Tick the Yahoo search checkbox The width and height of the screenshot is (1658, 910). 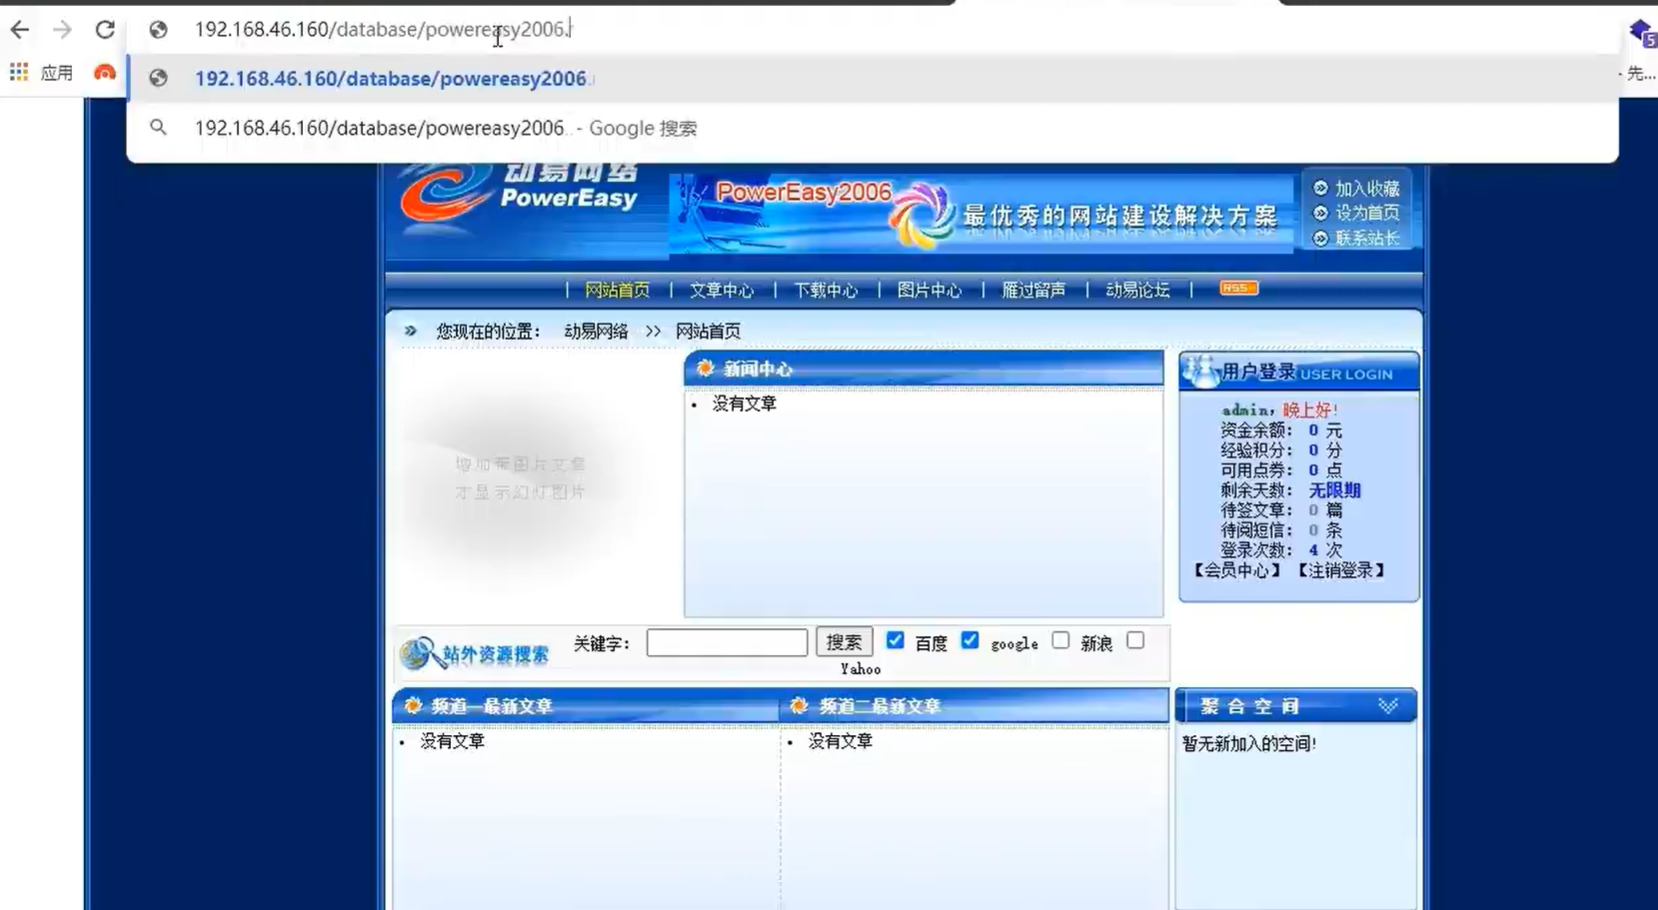[x=1135, y=641]
